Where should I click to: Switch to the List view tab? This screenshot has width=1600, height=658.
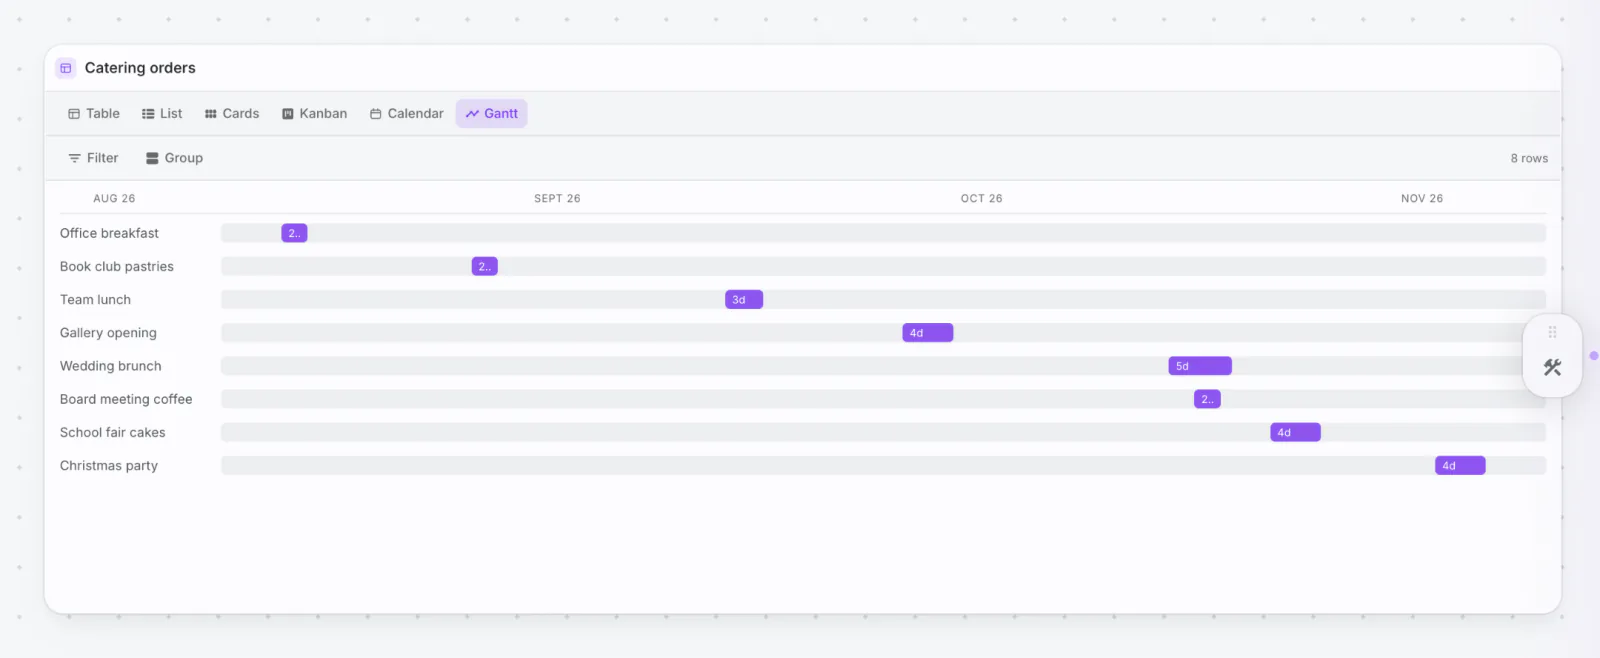[x=162, y=114]
